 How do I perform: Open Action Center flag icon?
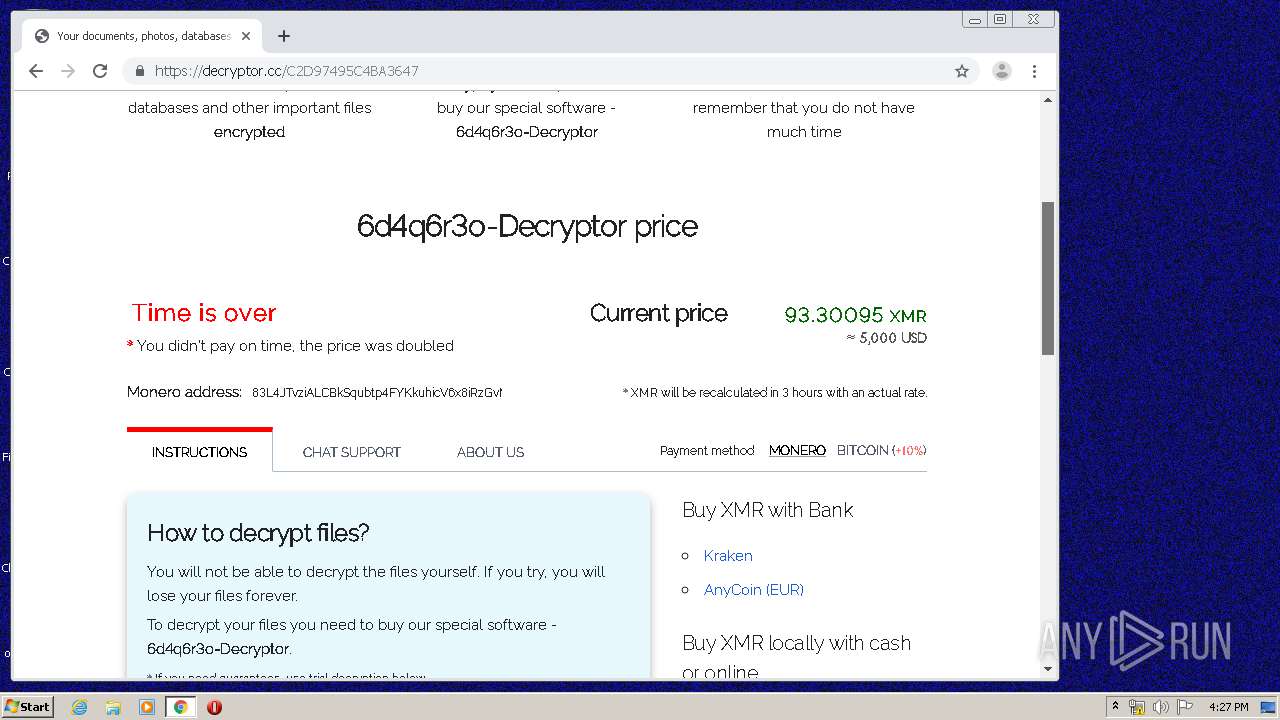(x=1185, y=707)
